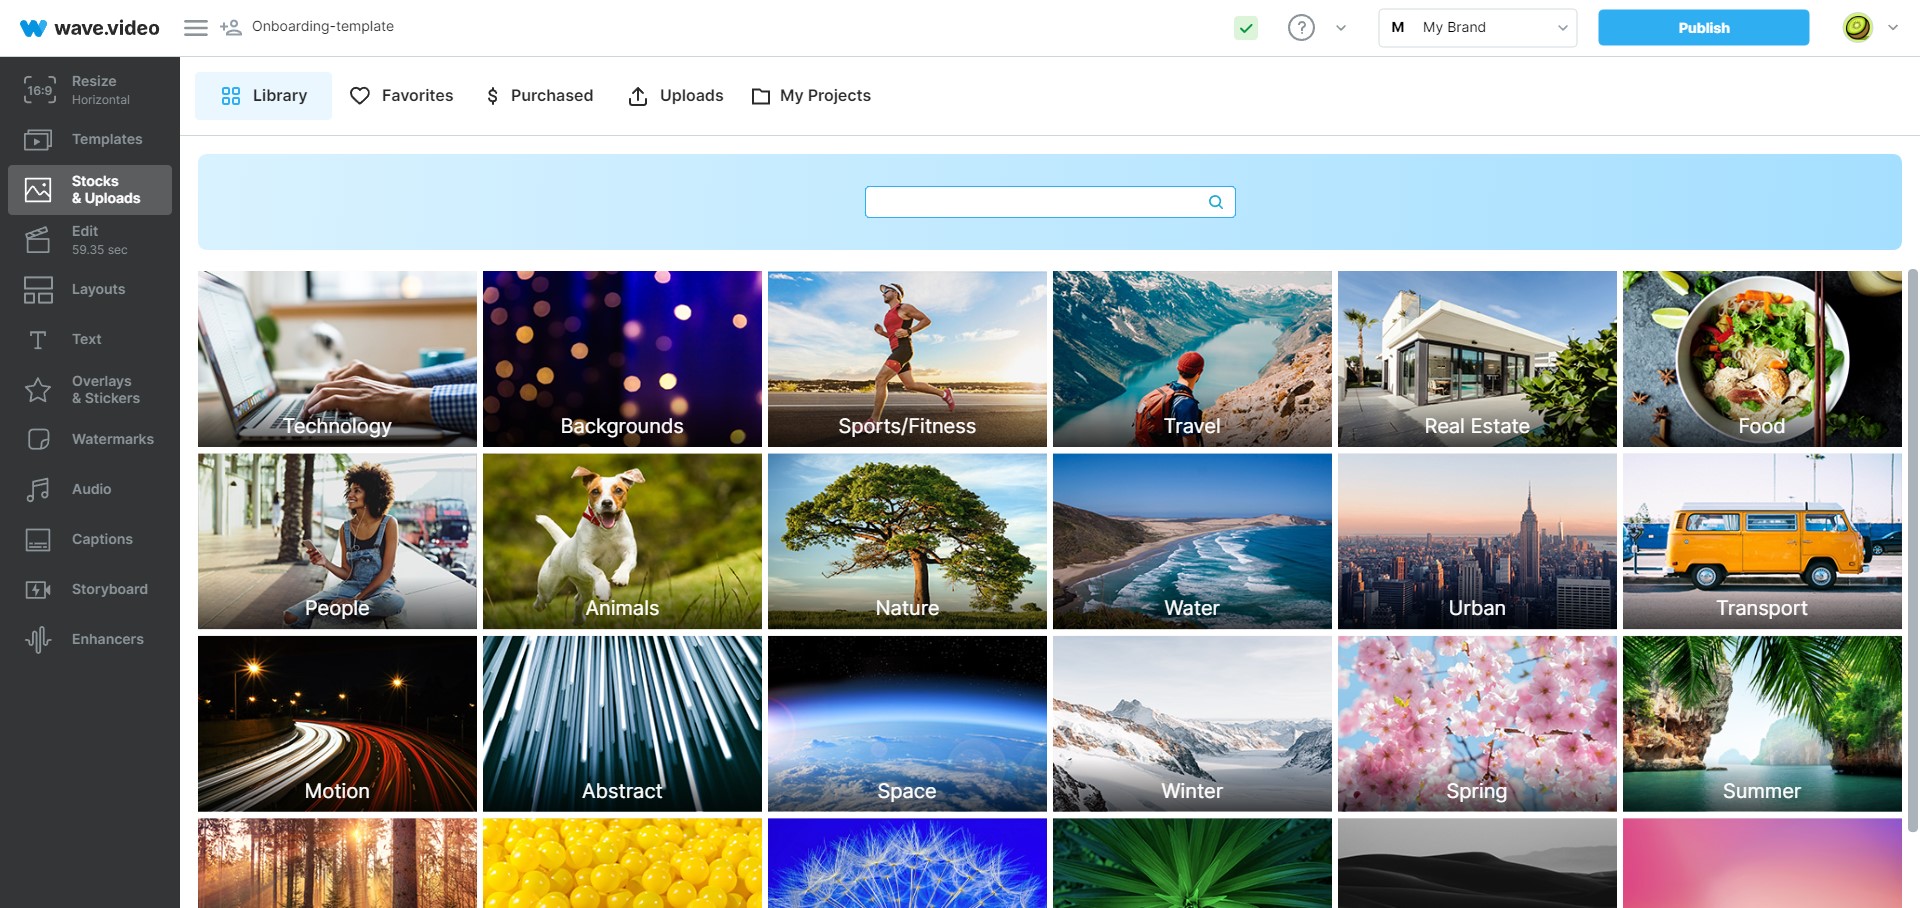Image resolution: width=1920 pixels, height=908 pixels.
Task: Open Layouts in the sidebar
Action: coord(90,290)
